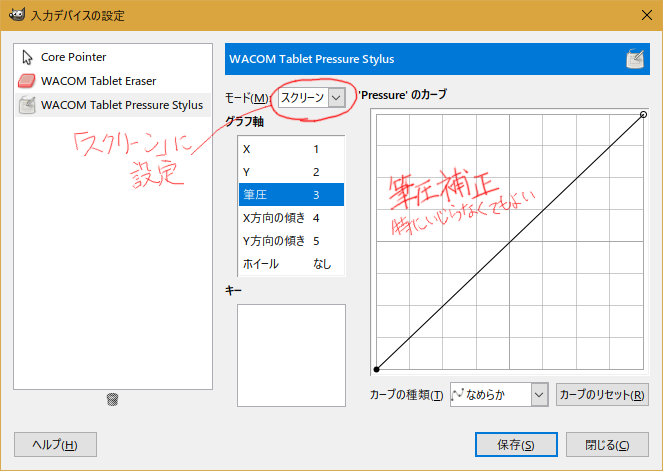Select the 筆圧 axis row

291,194
